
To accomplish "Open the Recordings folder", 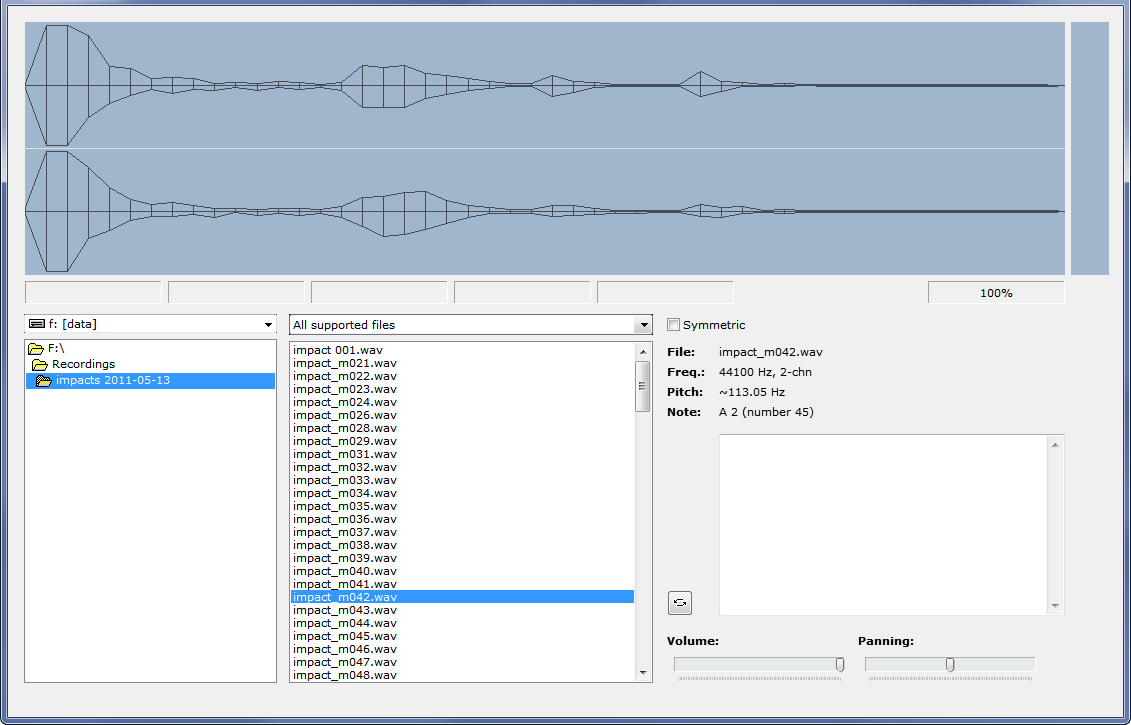I will [x=82, y=364].
